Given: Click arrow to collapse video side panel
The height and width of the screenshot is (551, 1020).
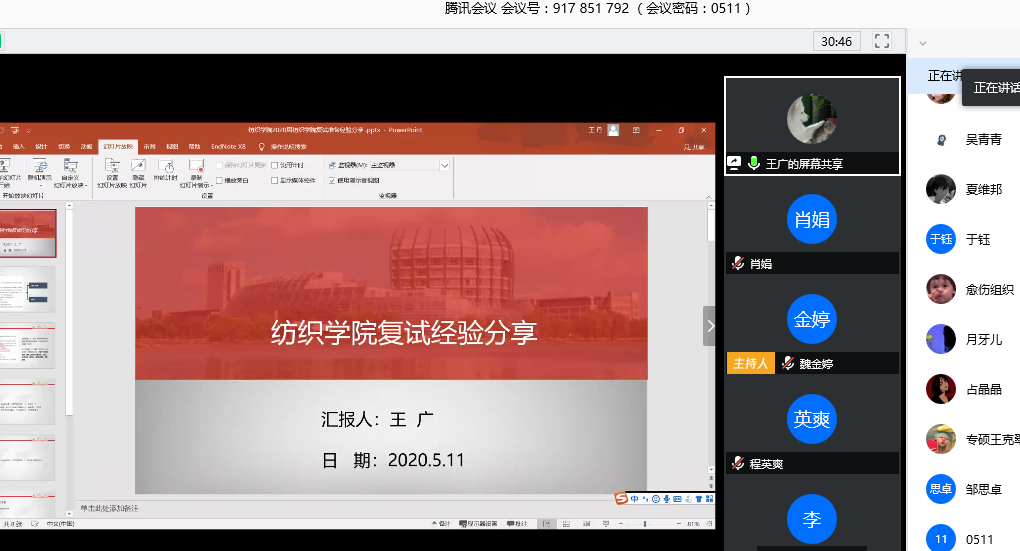Looking at the screenshot, I should 710,326.
